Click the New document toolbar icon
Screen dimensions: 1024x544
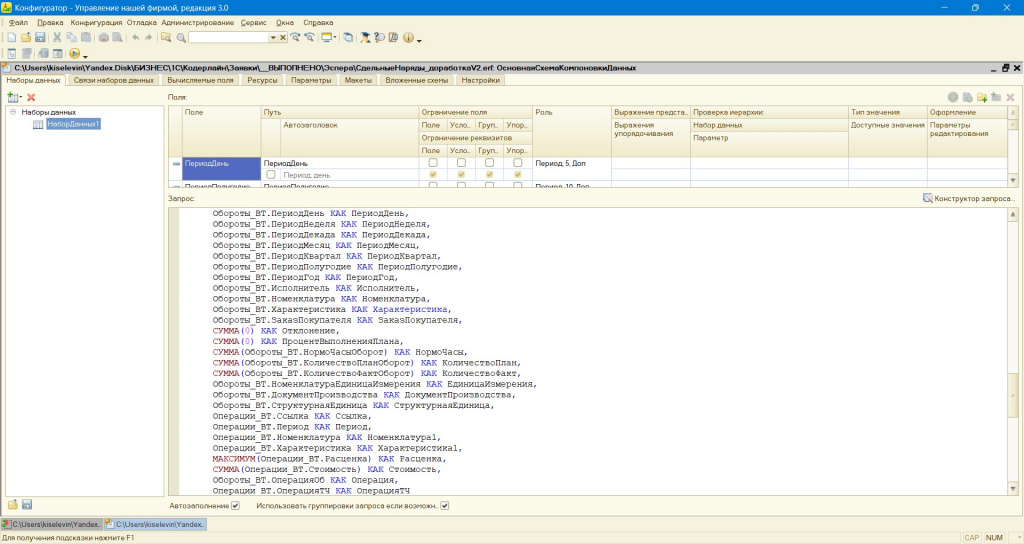tap(11, 38)
